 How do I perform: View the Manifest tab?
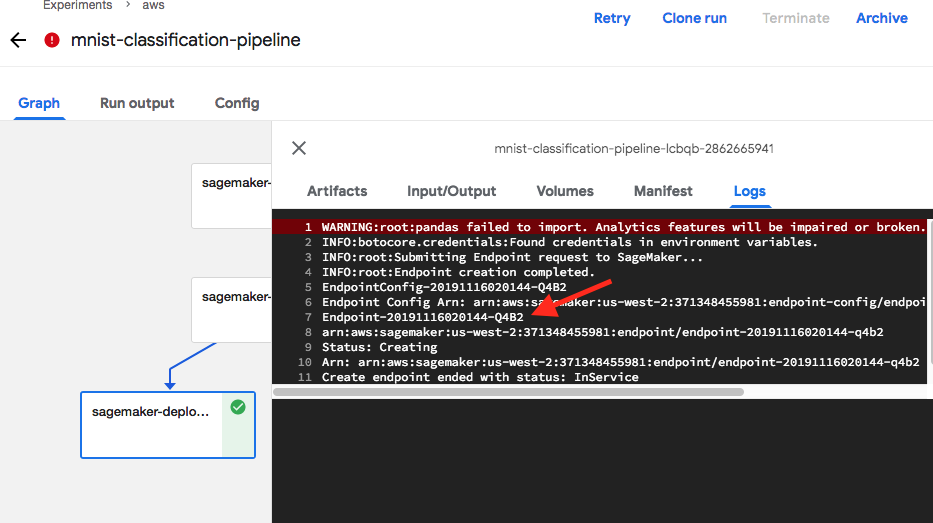click(663, 191)
